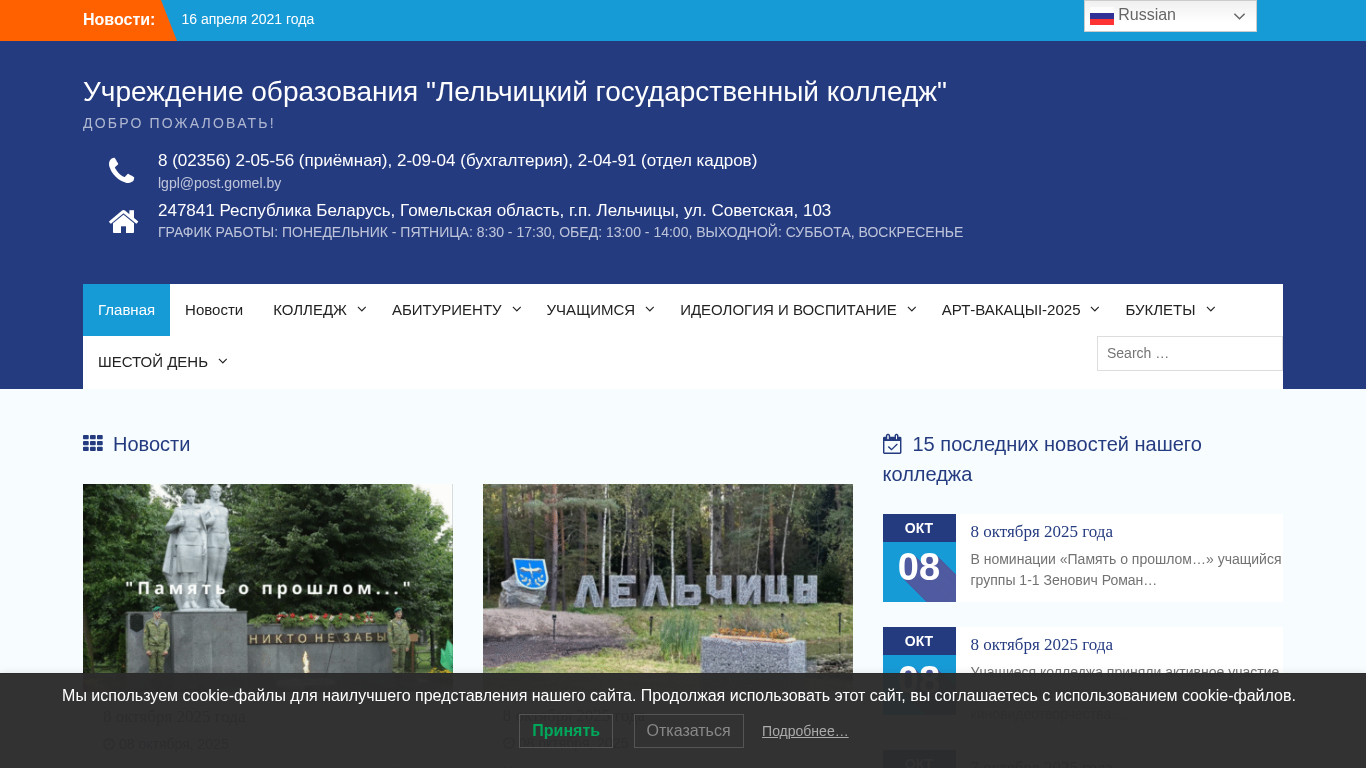Viewport: 1366px width, 768px height.
Task: Accept cookies with the Принять button
Action: (x=565, y=731)
